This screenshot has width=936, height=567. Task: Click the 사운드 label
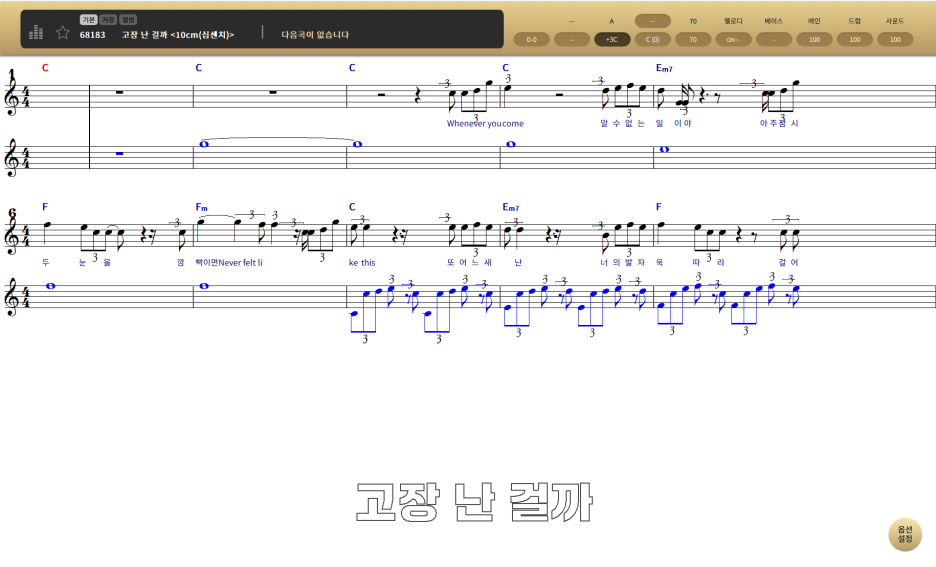895,21
